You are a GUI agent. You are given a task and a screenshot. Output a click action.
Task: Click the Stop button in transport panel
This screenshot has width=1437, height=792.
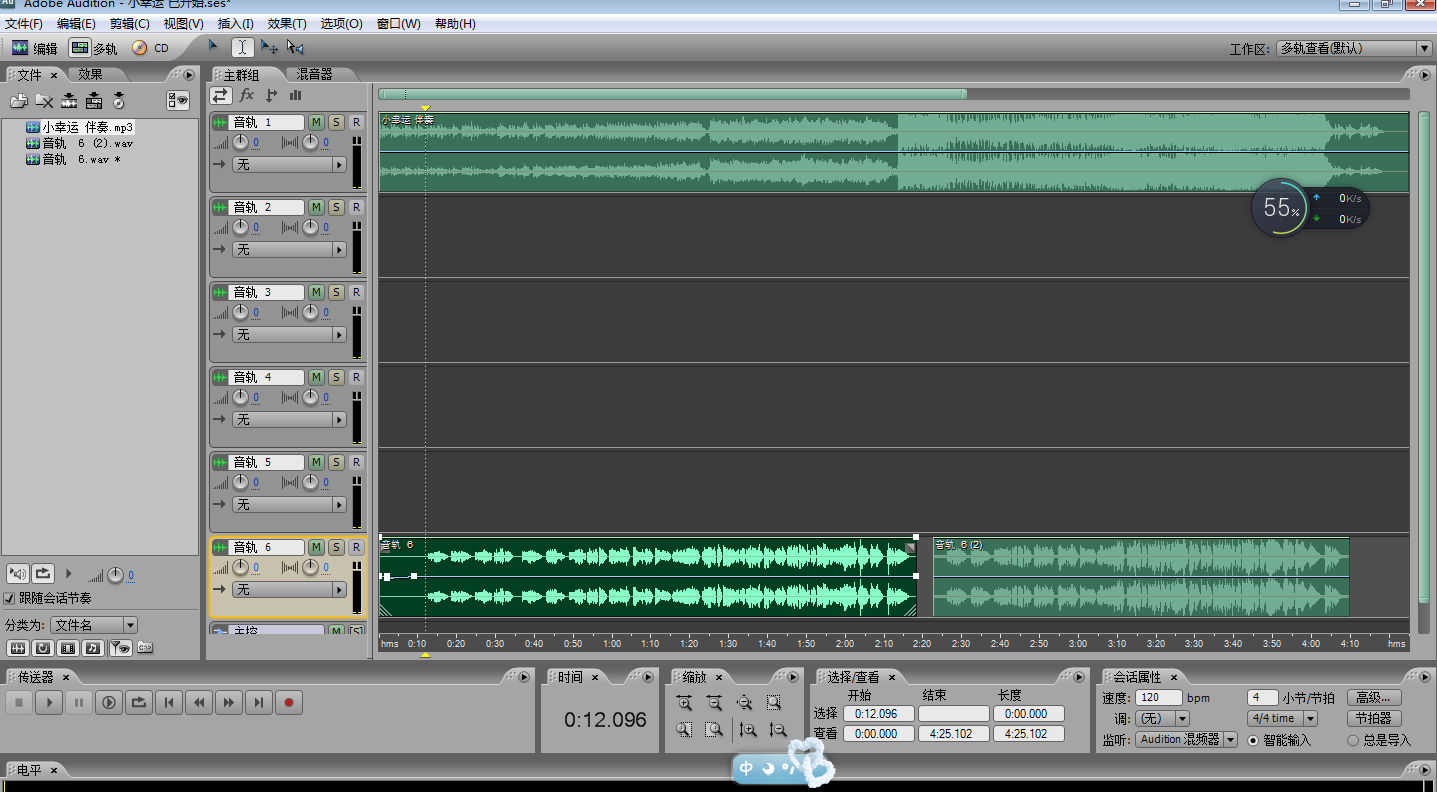point(19,703)
